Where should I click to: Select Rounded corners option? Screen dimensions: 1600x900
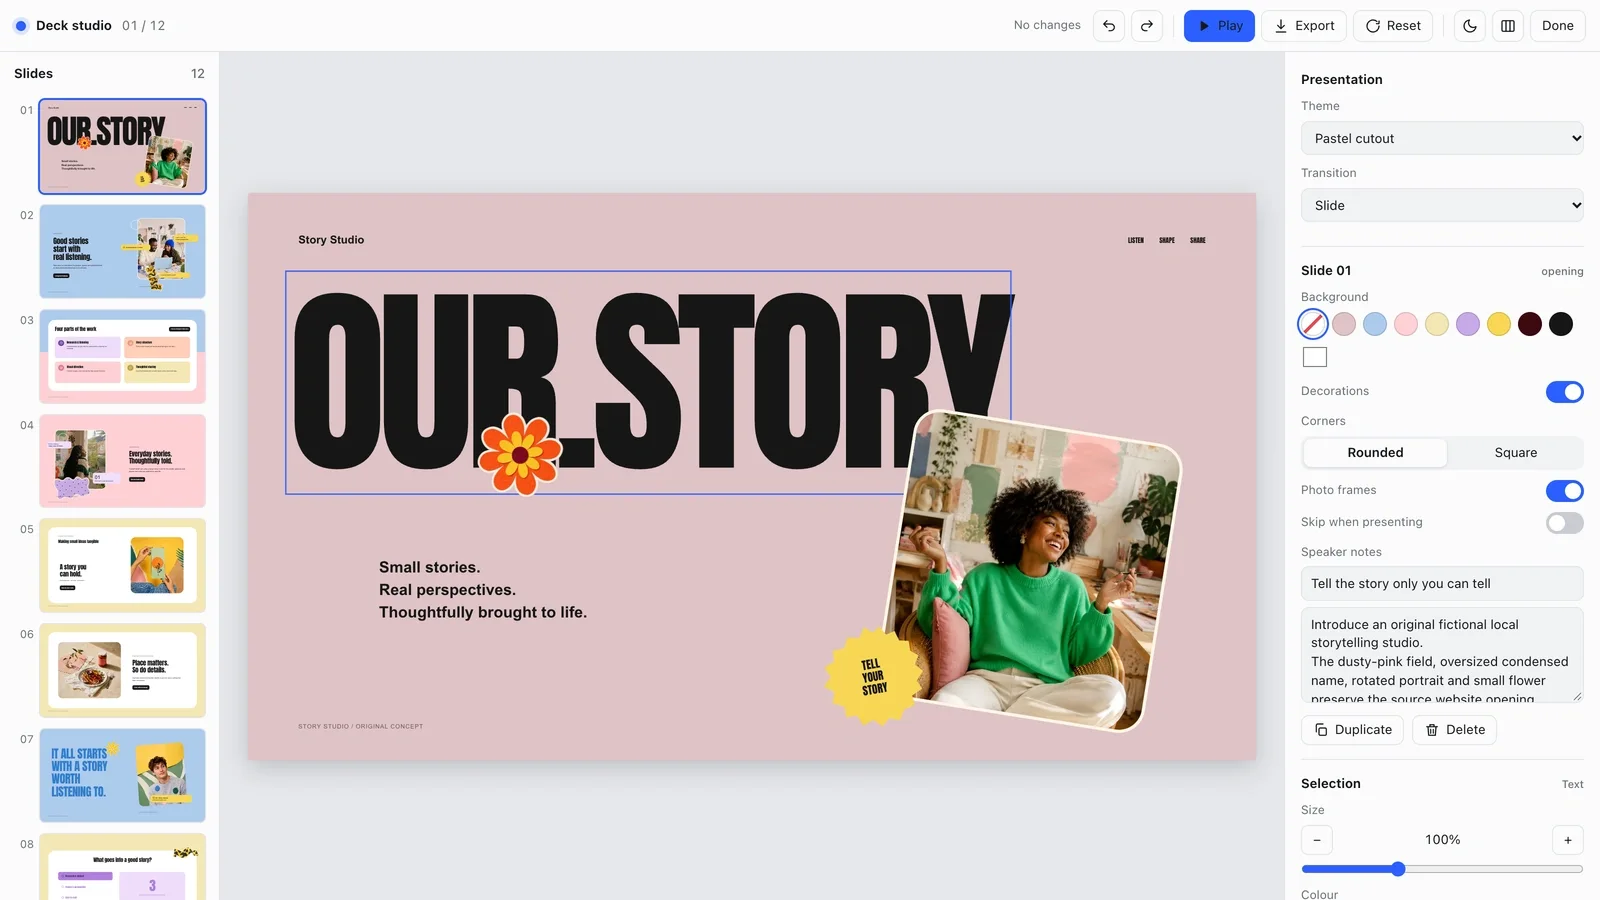point(1375,453)
